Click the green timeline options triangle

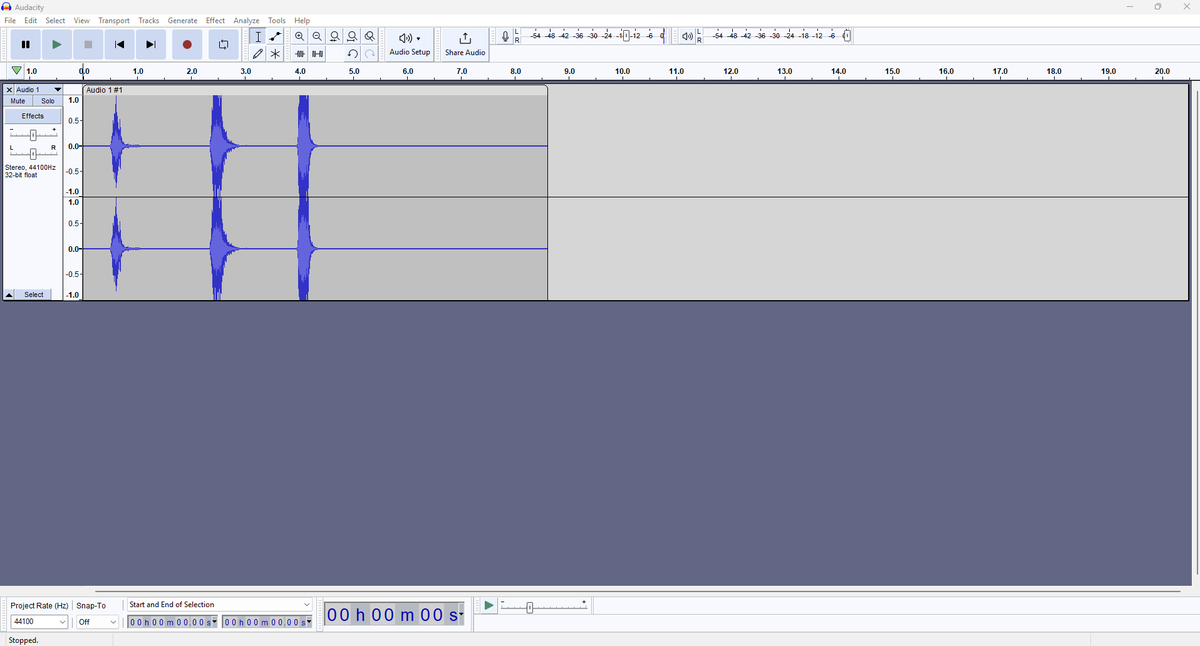click(16, 71)
